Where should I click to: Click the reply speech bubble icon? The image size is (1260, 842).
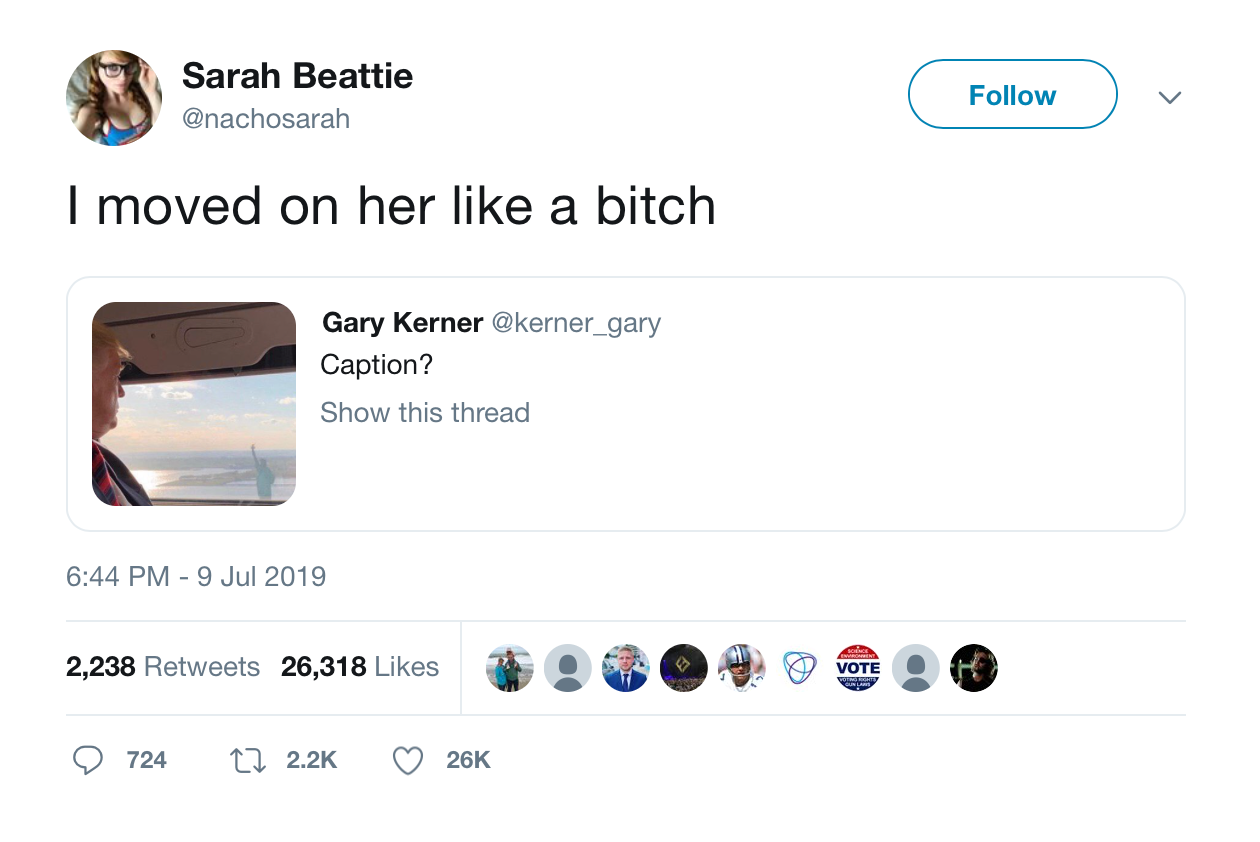pyautogui.click(x=89, y=761)
